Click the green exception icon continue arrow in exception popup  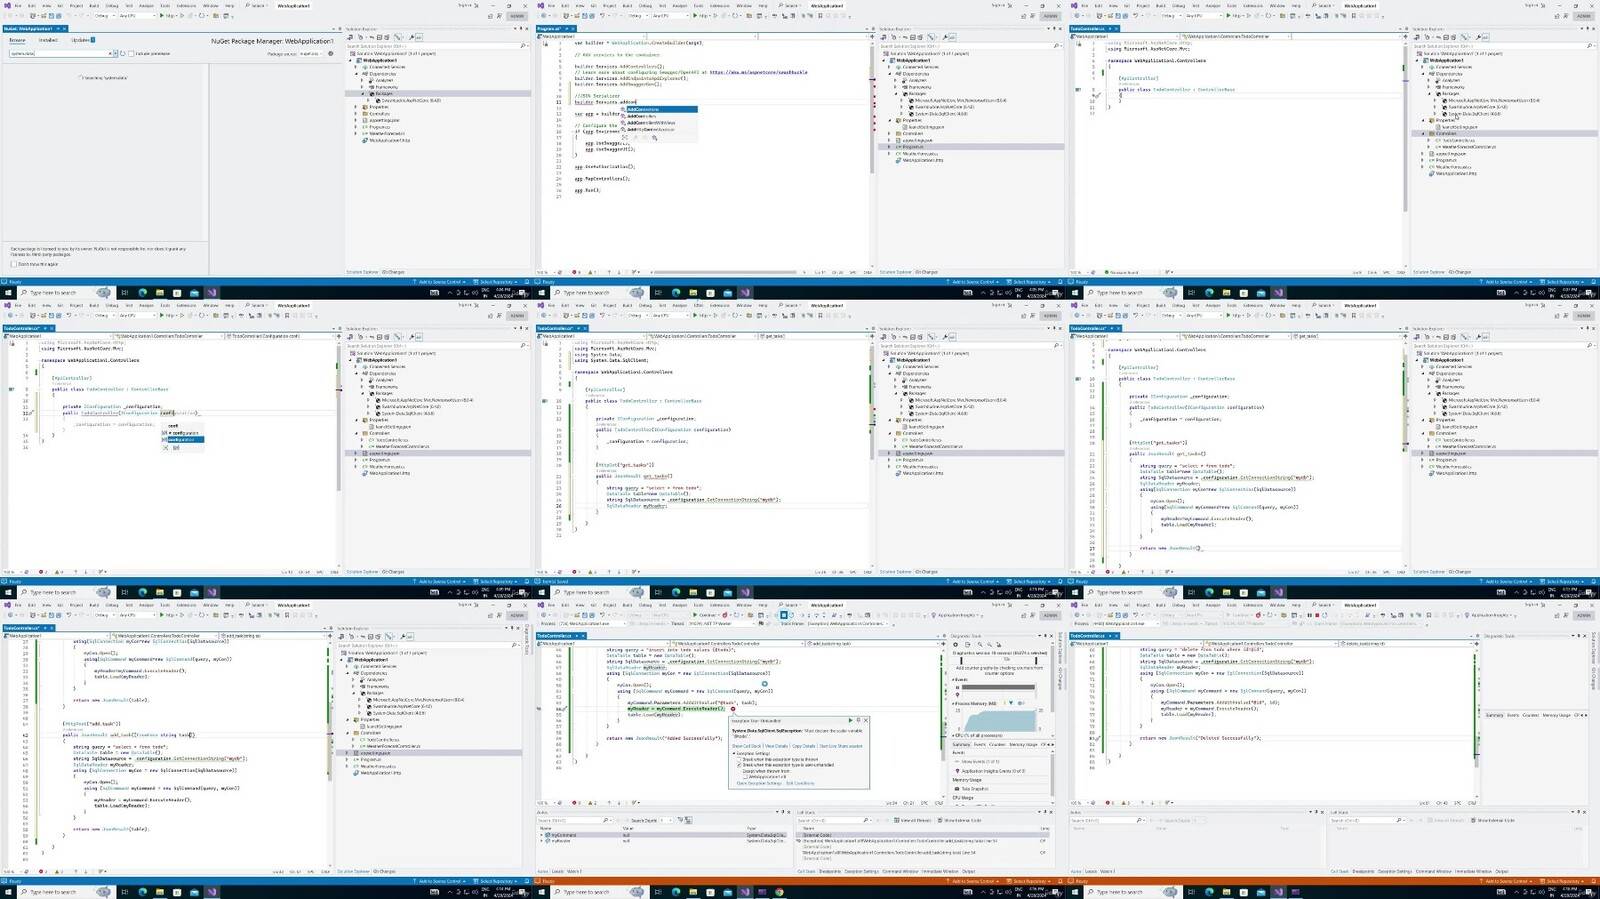[851, 720]
